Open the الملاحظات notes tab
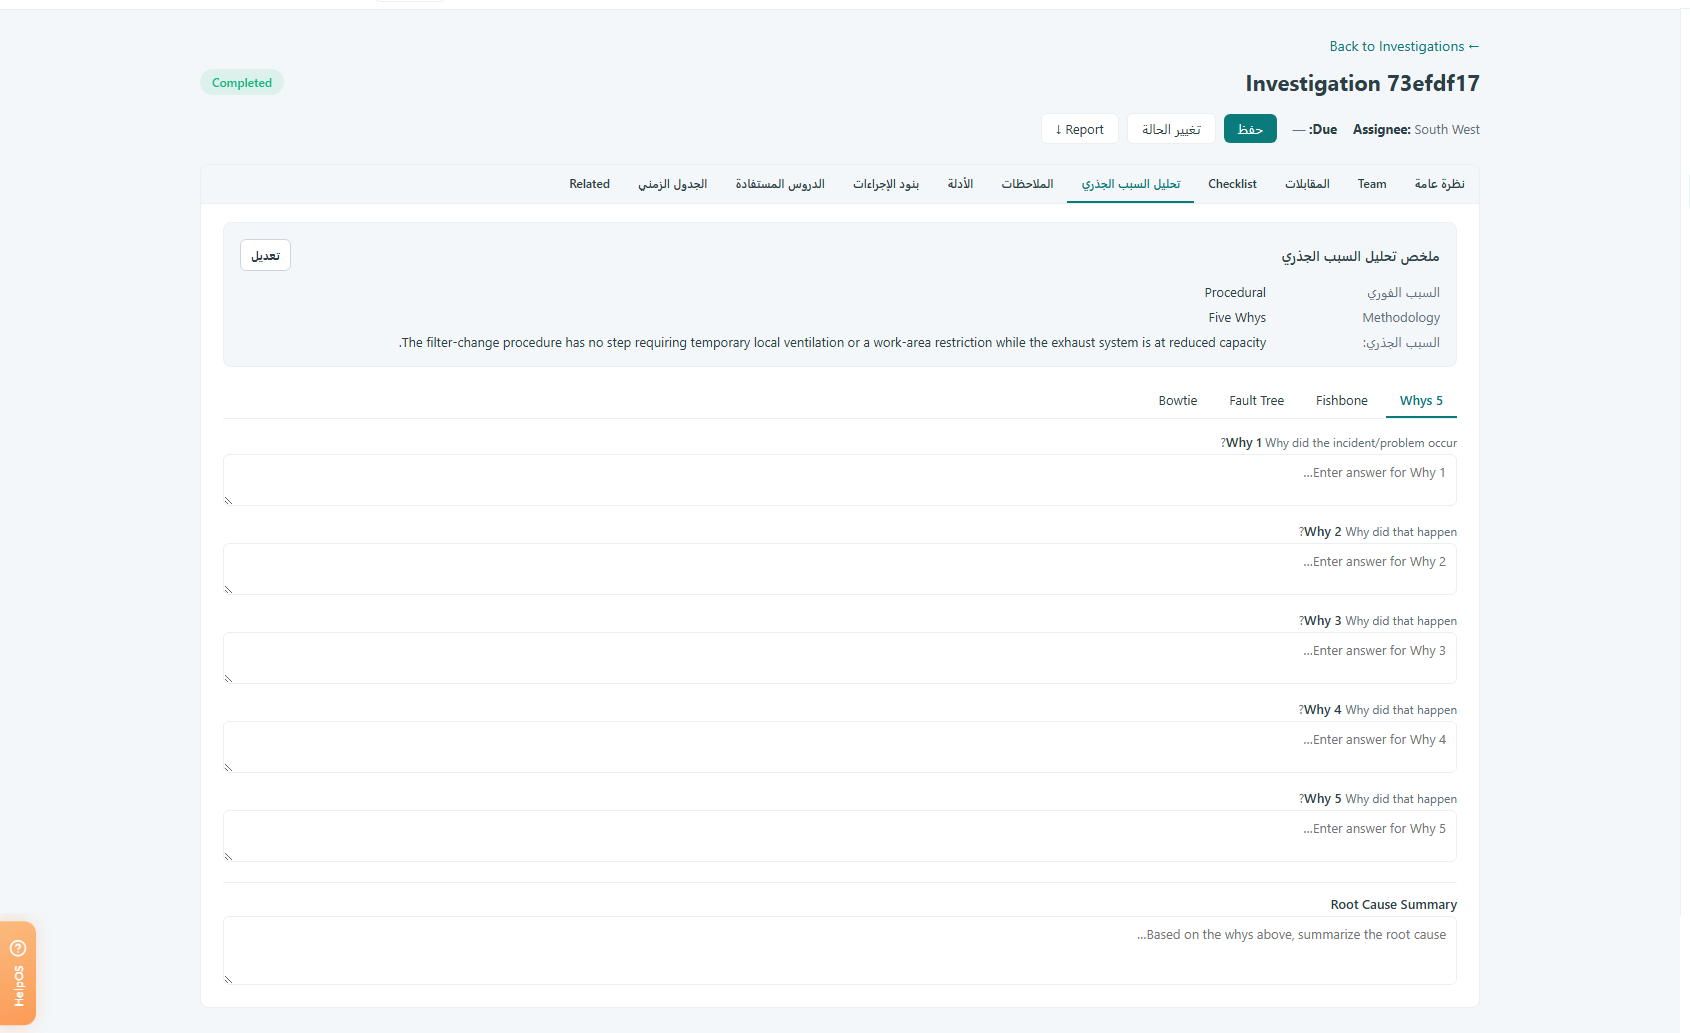This screenshot has width=1690, height=1033. coord(1027,184)
